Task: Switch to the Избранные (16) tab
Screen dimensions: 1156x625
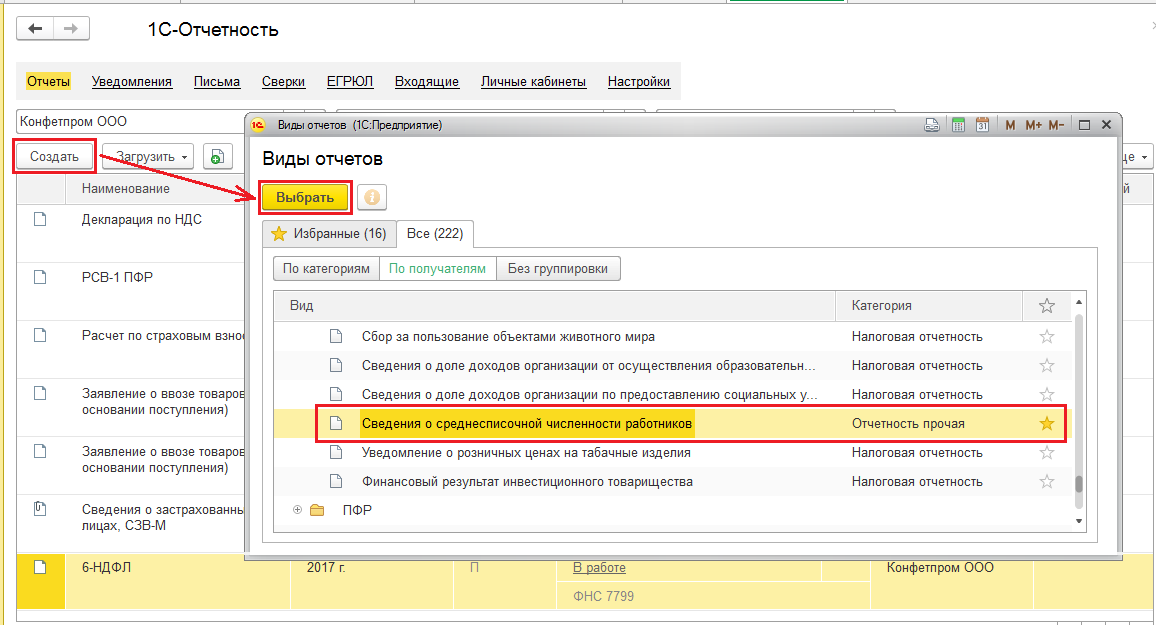Action: point(328,233)
